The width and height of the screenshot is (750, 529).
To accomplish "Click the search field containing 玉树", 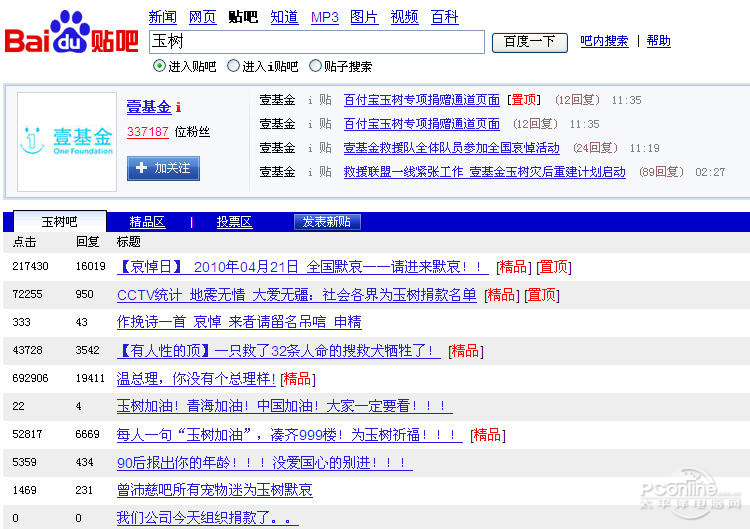I will point(317,42).
